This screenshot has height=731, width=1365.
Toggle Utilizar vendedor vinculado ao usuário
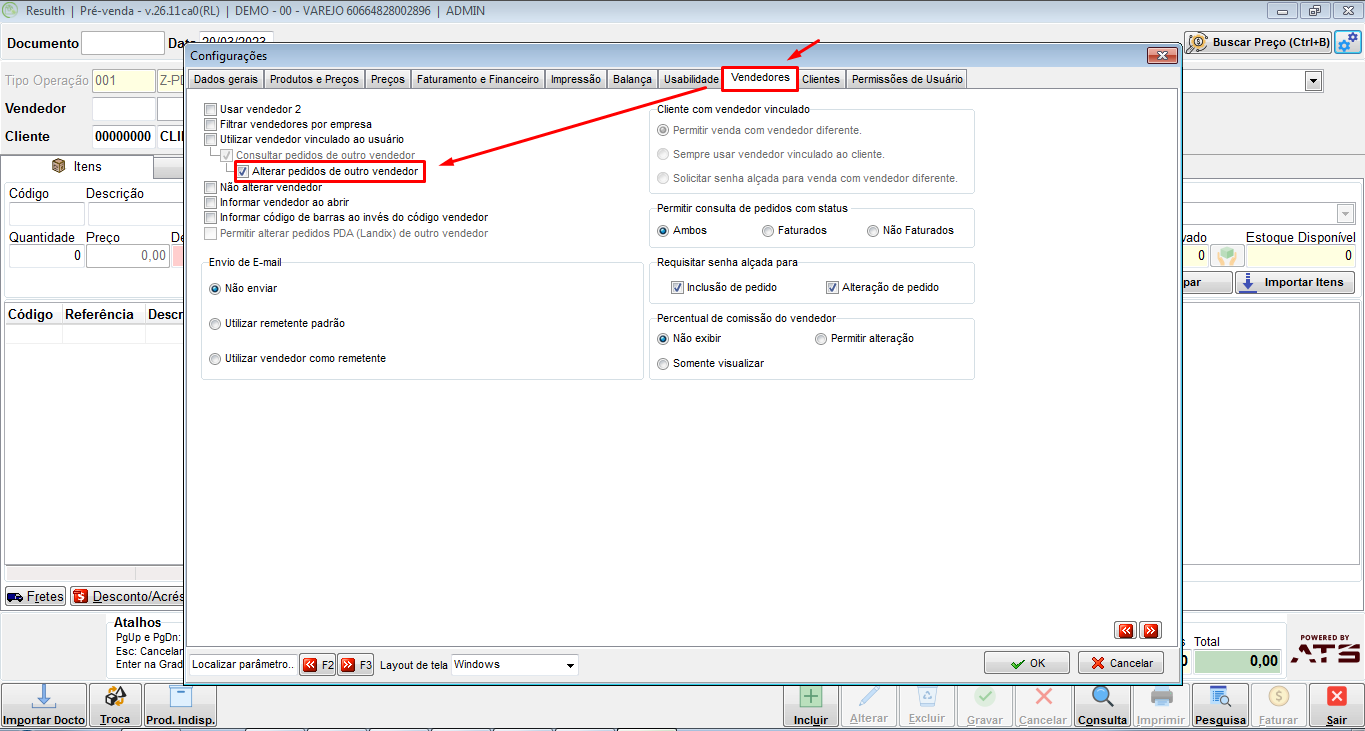[210, 139]
